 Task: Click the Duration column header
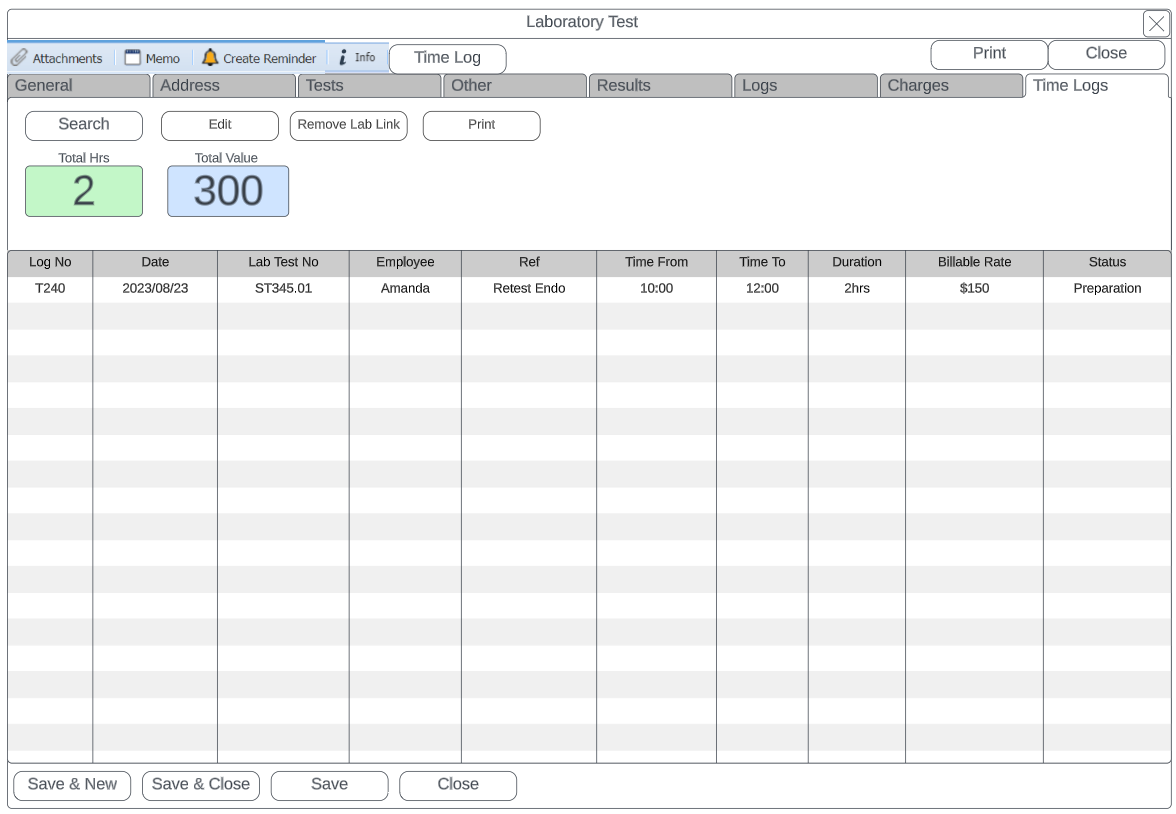tap(856, 263)
